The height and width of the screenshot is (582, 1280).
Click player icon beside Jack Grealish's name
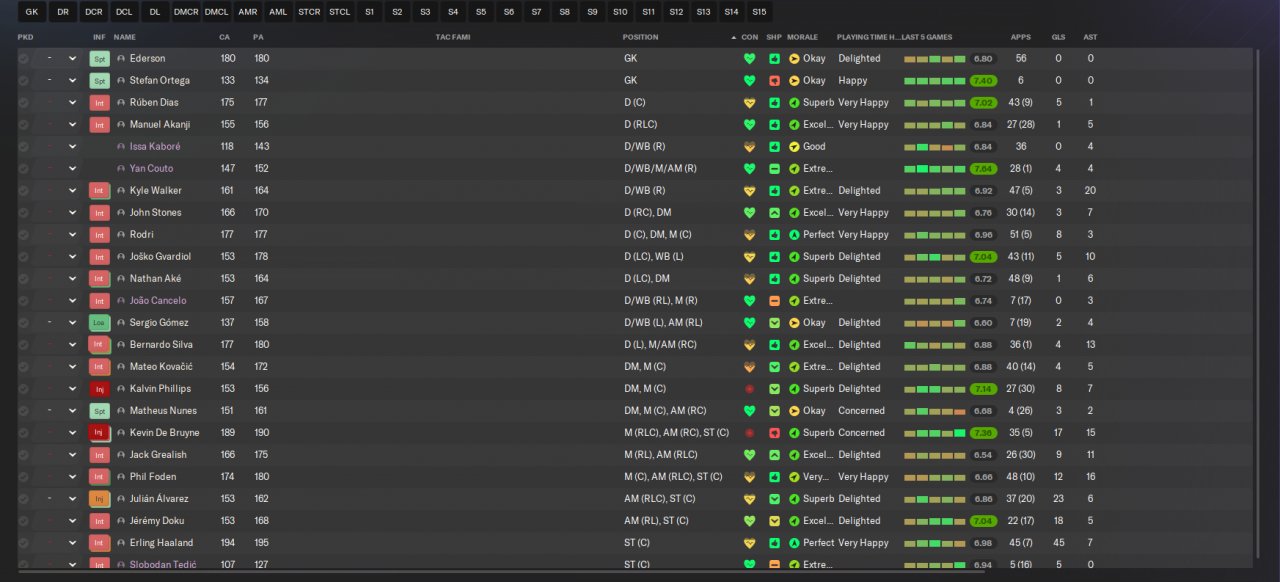coord(121,454)
